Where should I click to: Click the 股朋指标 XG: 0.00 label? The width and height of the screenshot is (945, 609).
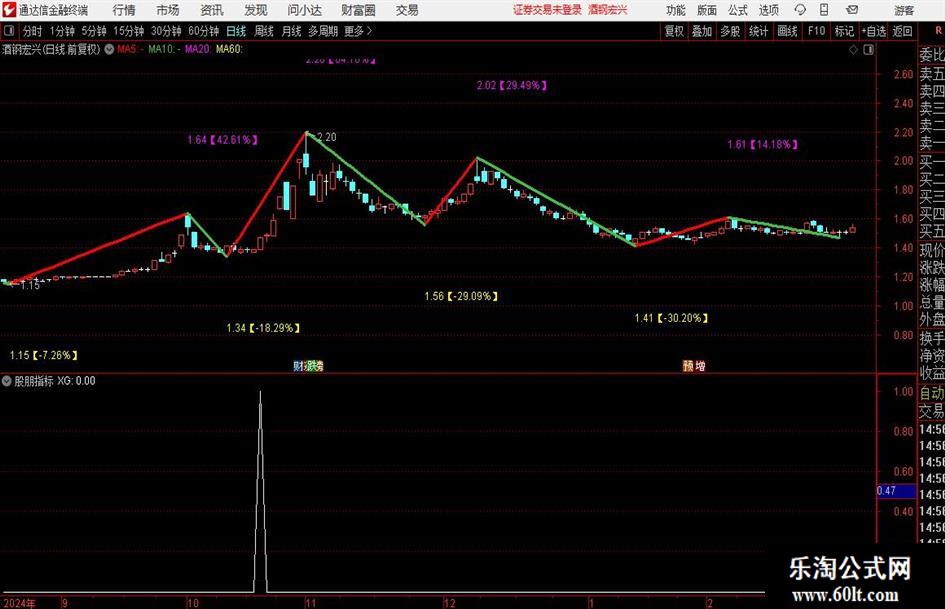tap(55, 380)
